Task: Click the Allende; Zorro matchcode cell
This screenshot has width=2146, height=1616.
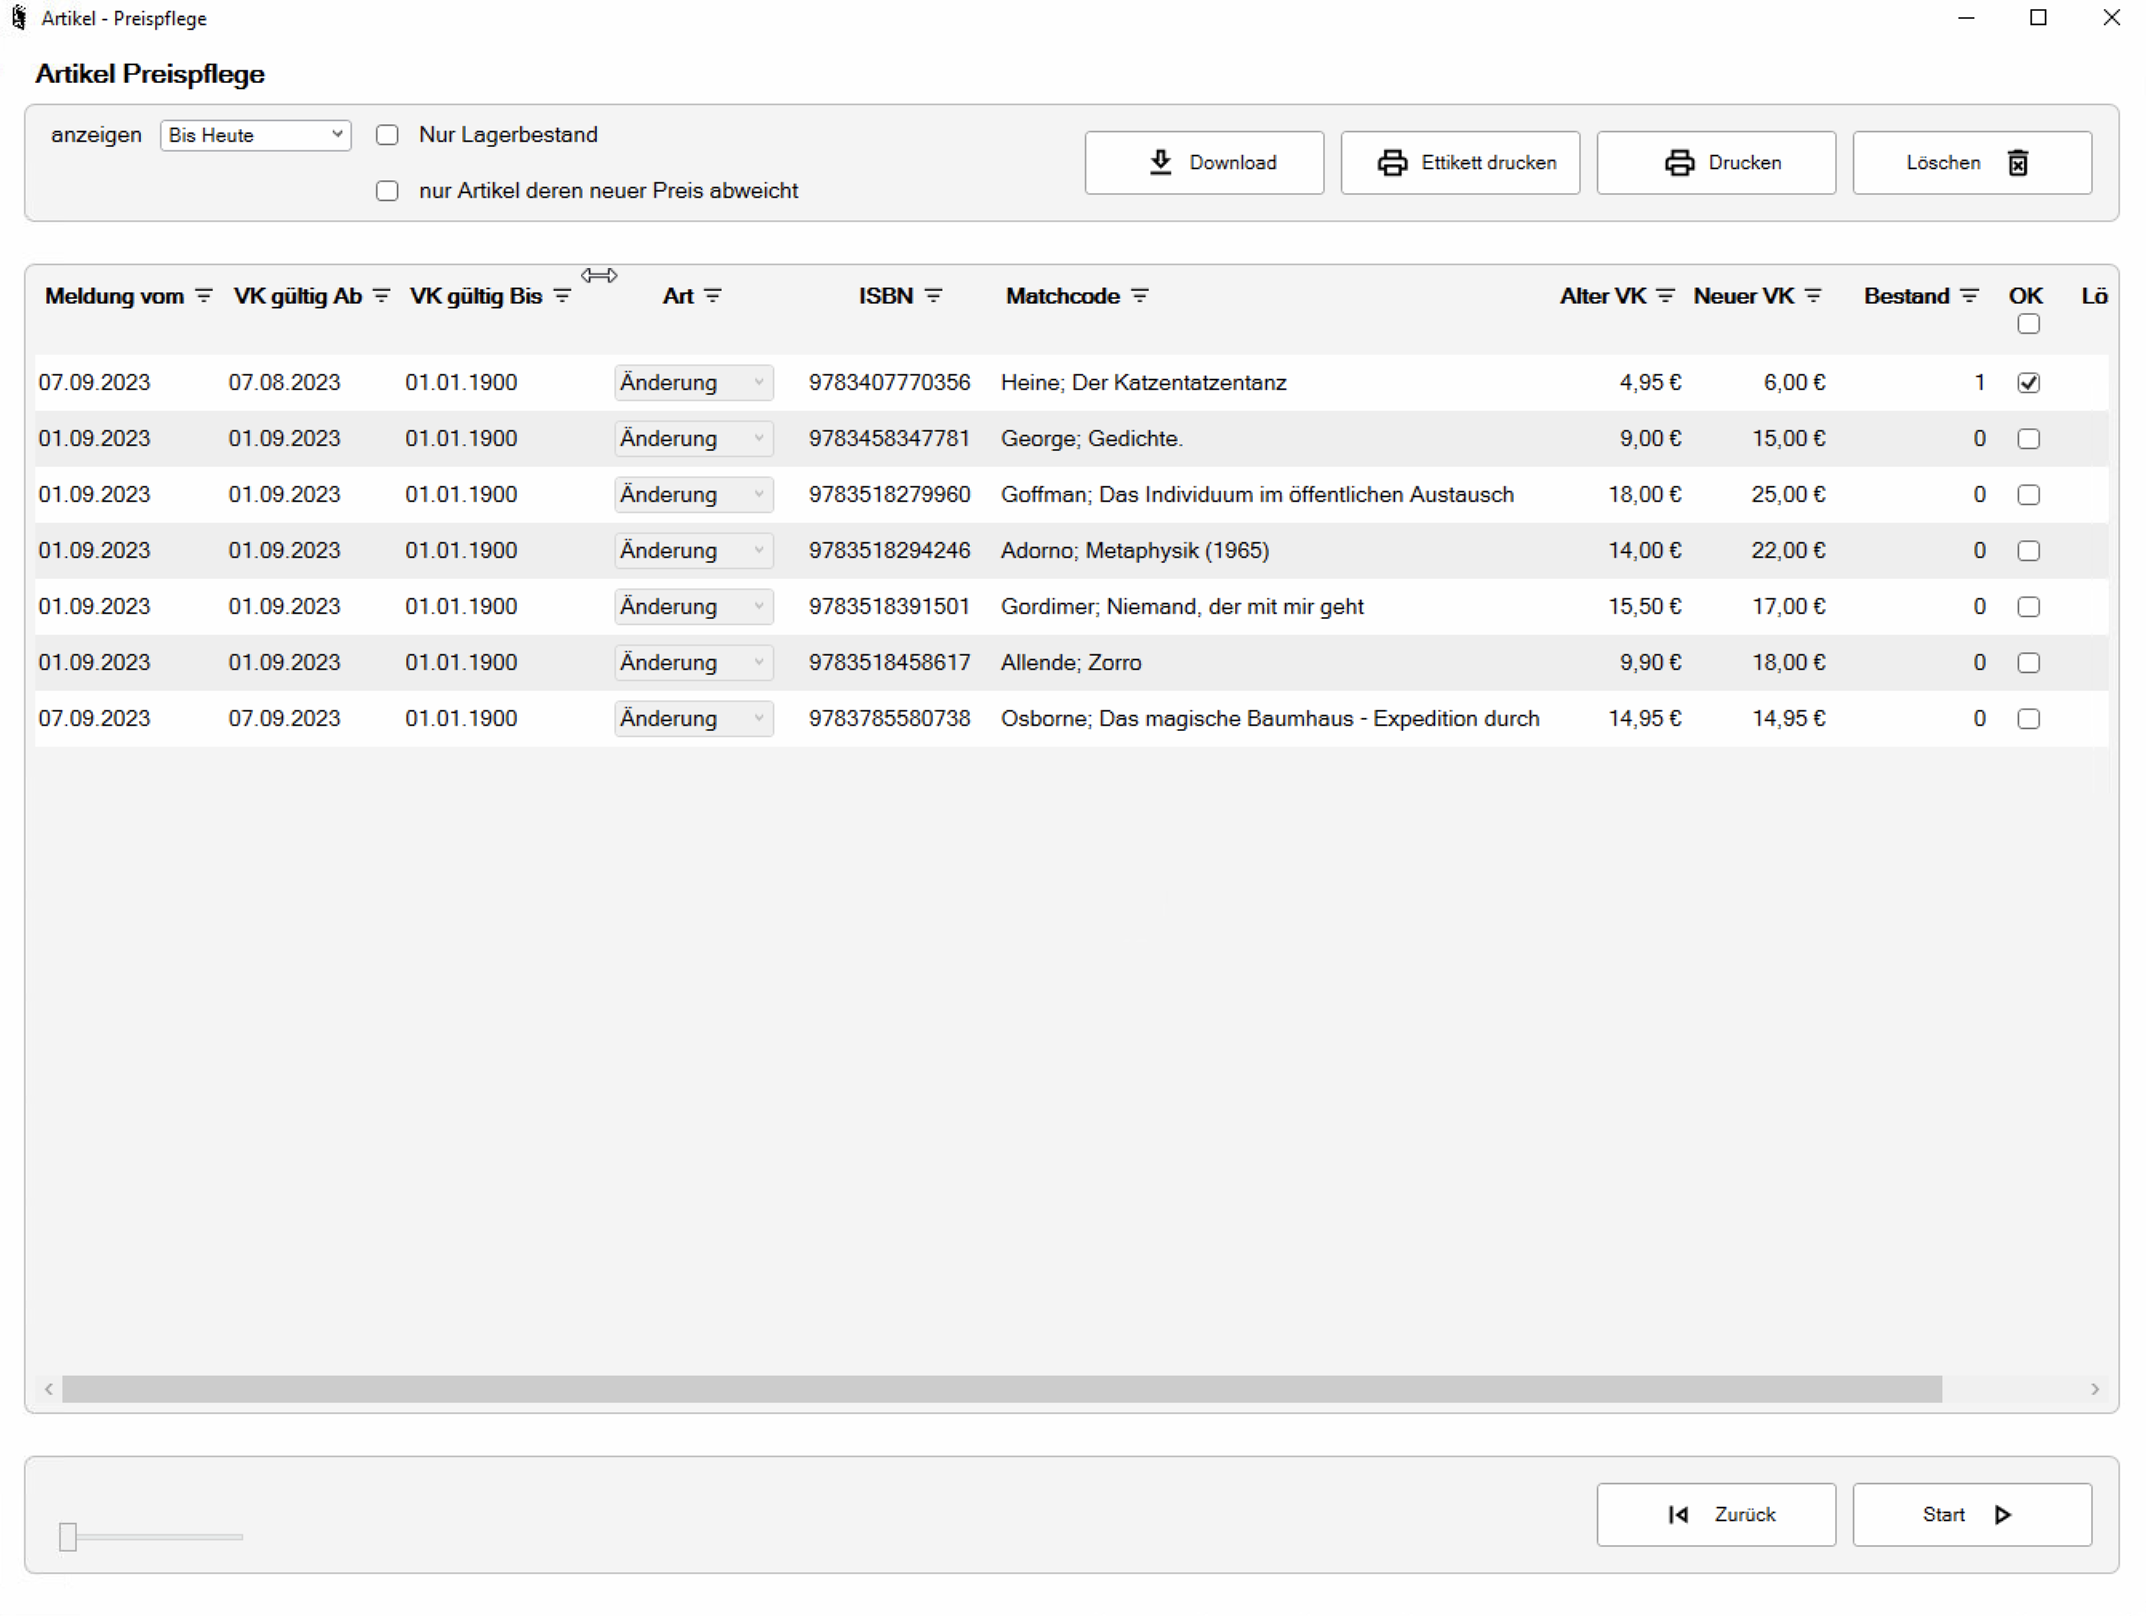Action: (x=1071, y=663)
